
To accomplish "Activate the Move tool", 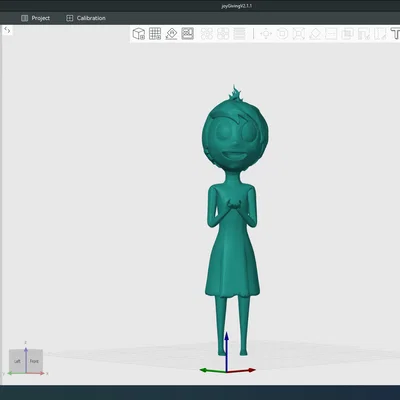I will coord(266,34).
